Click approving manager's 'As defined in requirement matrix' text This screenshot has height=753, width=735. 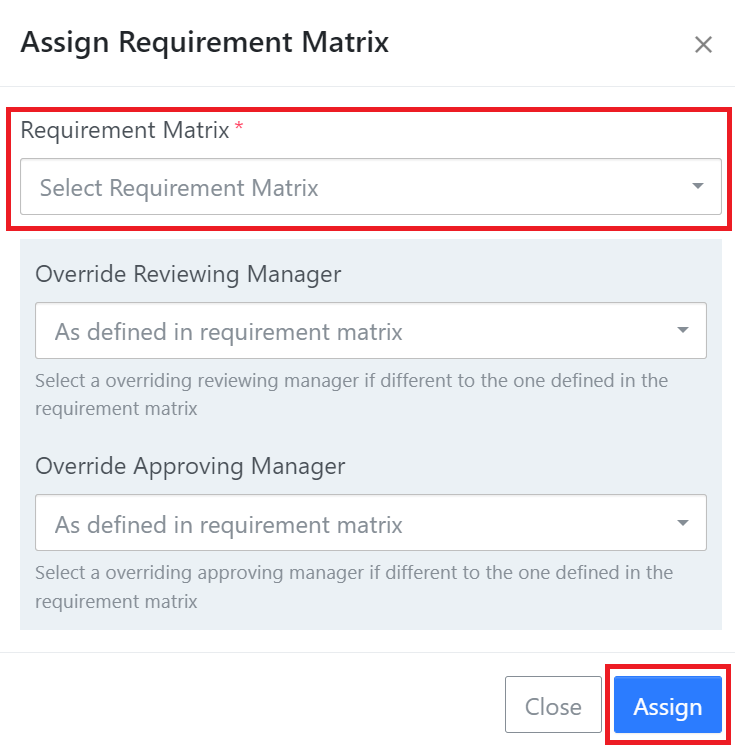(x=229, y=524)
